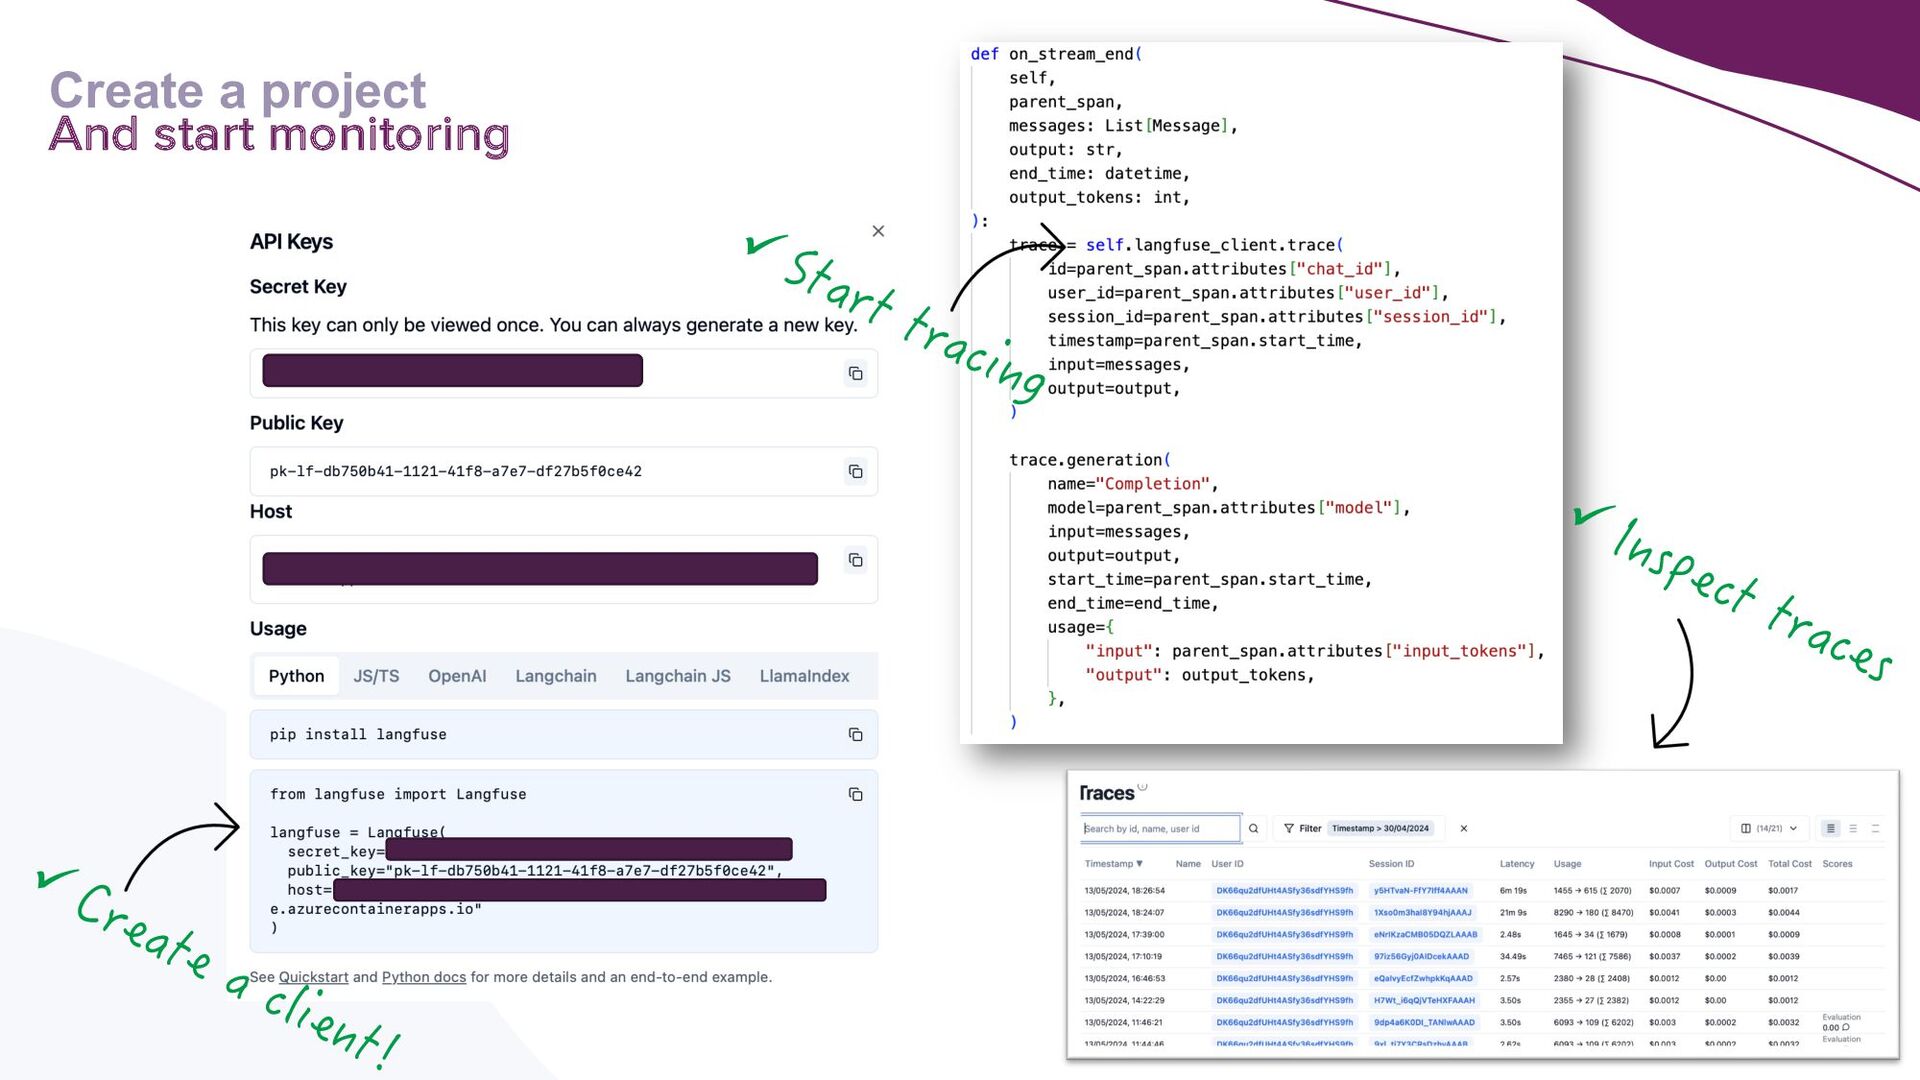Select the dense row height icon
Viewport: 1920px width, 1080px height.
[1831, 828]
